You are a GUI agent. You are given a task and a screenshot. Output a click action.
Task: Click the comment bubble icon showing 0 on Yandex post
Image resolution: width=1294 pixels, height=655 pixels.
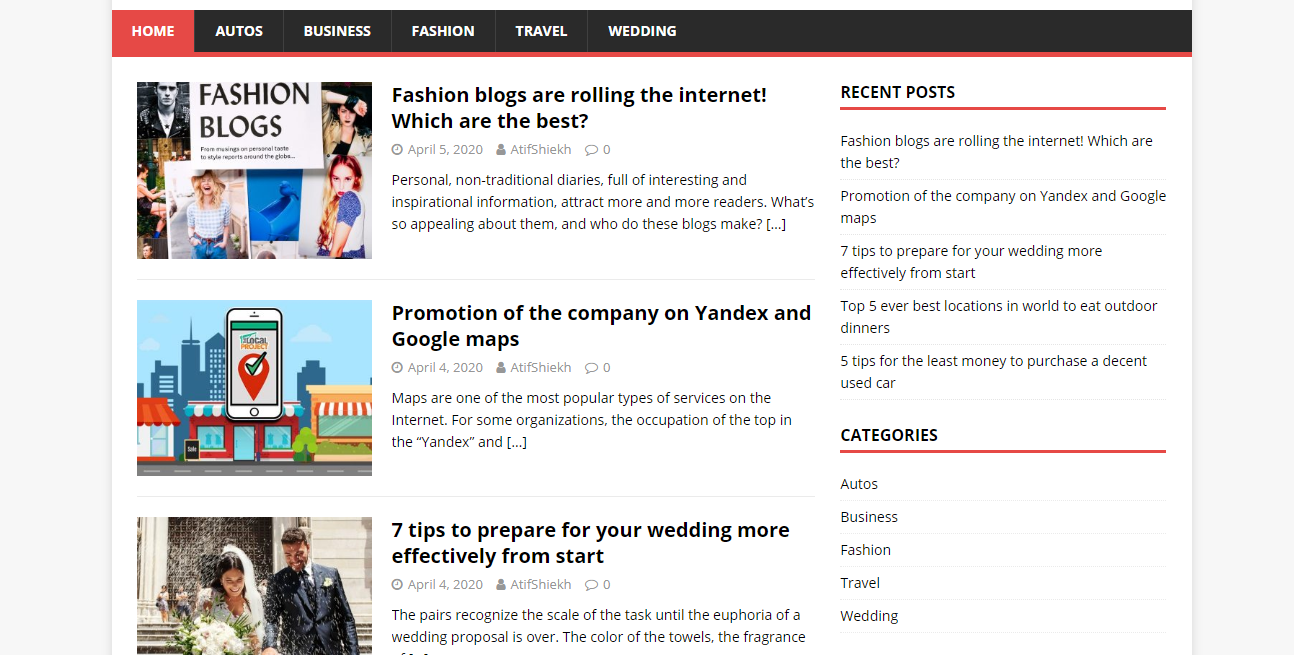[590, 367]
